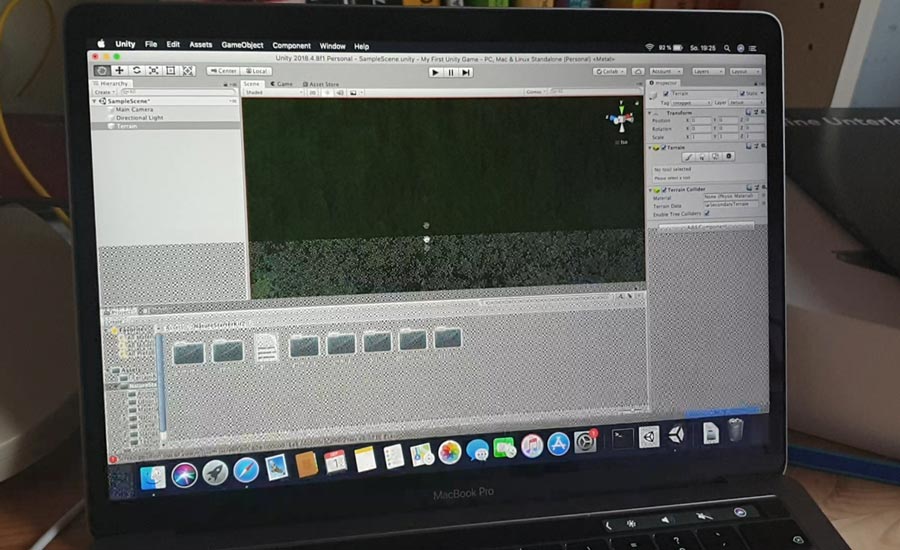Image resolution: width=900 pixels, height=550 pixels.
Task: Open the Create dropdown in Hierarchy
Action: [x=104, y=92]
